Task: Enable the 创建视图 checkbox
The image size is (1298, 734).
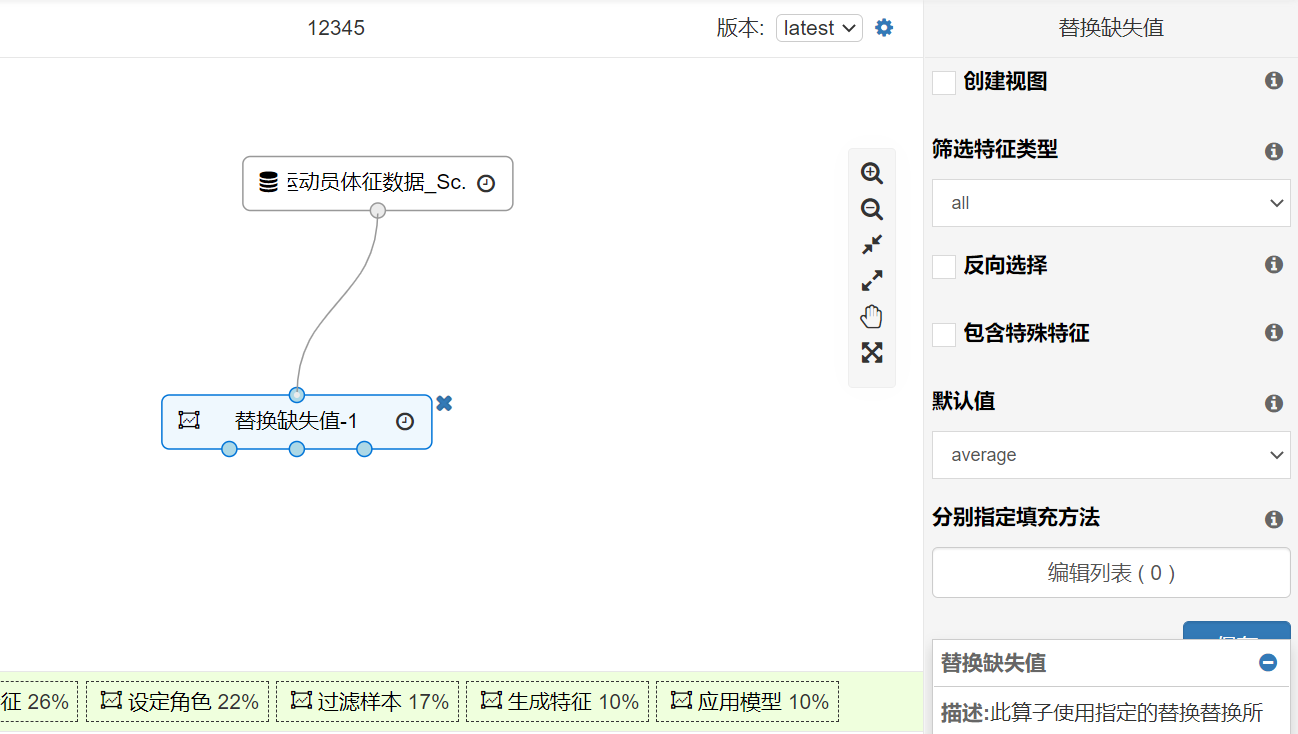Action: (x=944, y=83)
